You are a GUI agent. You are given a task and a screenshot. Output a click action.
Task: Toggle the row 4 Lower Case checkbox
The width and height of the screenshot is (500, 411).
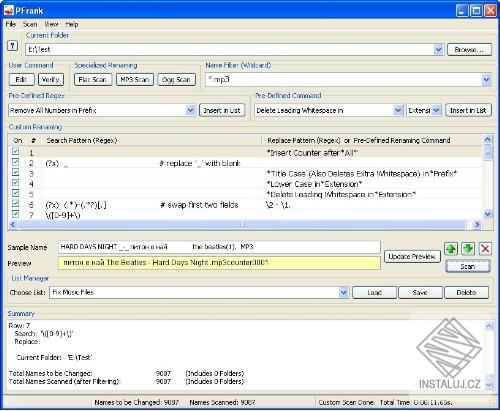(x=15, y=183)
